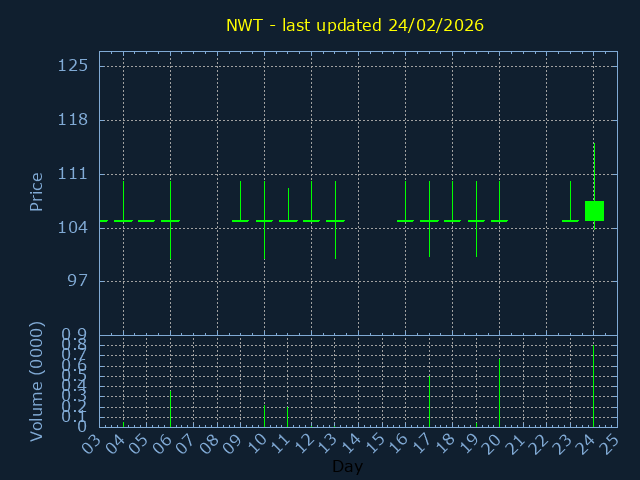Click the day 06 candlestick
The image size is (640, 480).
(x=170, y=220)
